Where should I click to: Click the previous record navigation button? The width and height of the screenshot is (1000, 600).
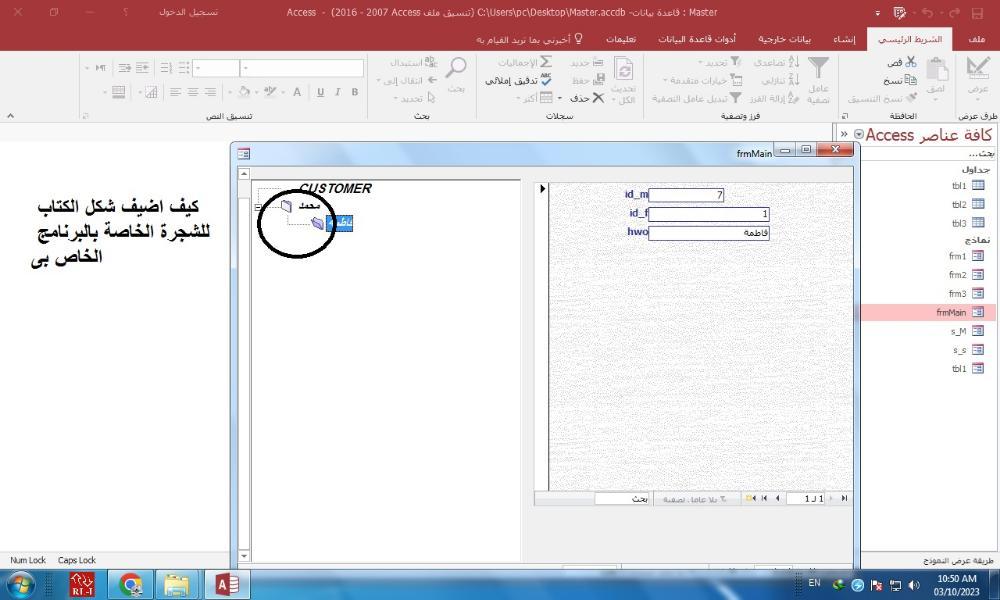(831, 499)
